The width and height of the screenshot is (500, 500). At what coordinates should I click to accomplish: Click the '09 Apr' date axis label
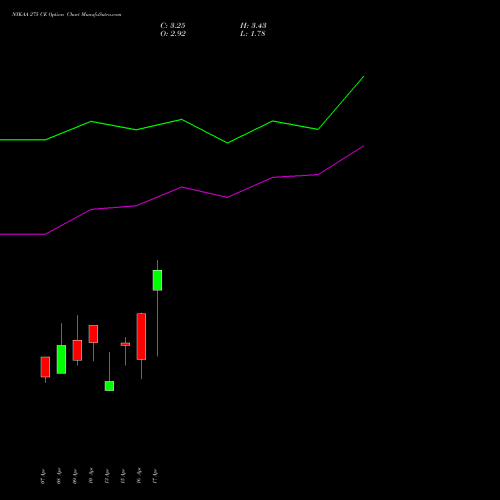coord(75,476)
